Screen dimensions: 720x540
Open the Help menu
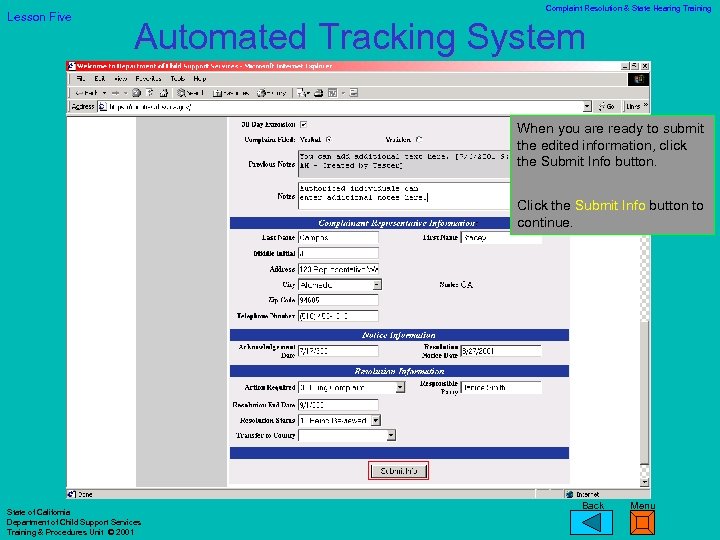[x=200, y=79]
